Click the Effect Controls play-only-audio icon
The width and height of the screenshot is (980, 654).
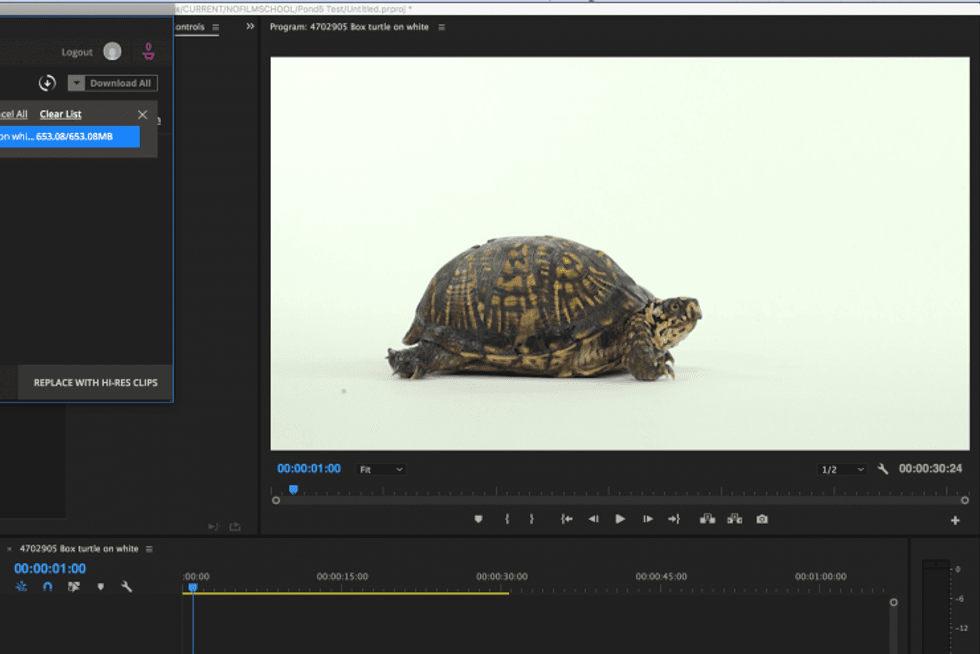[x=213, y=527]
